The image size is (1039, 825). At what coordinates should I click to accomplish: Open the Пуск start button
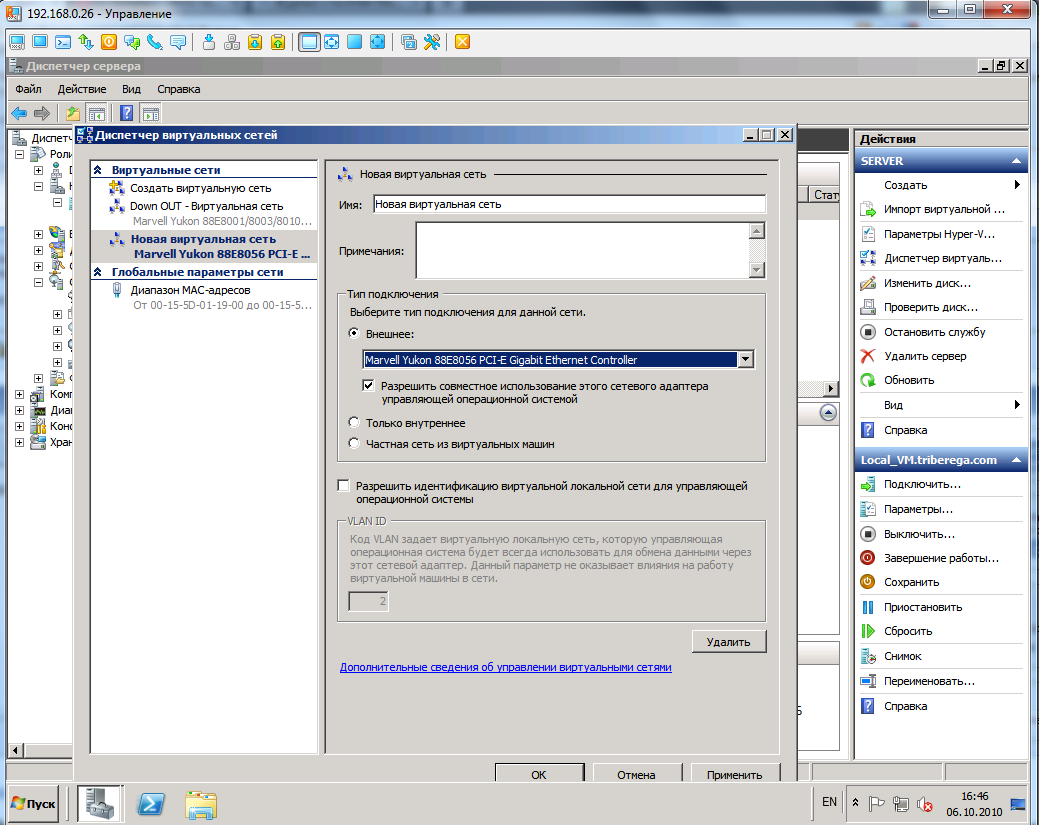33,803
